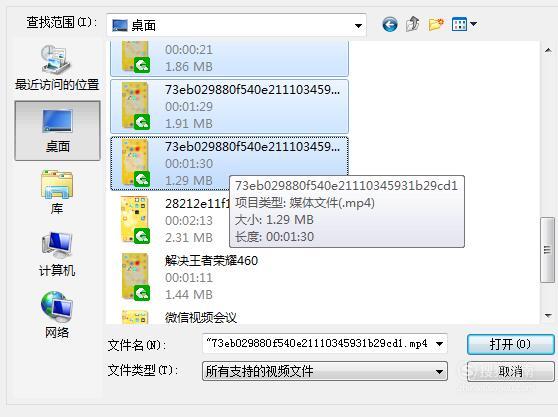Click the Open (打开) button
This screenshot has width=558, height=417.
tap(510, 344)
